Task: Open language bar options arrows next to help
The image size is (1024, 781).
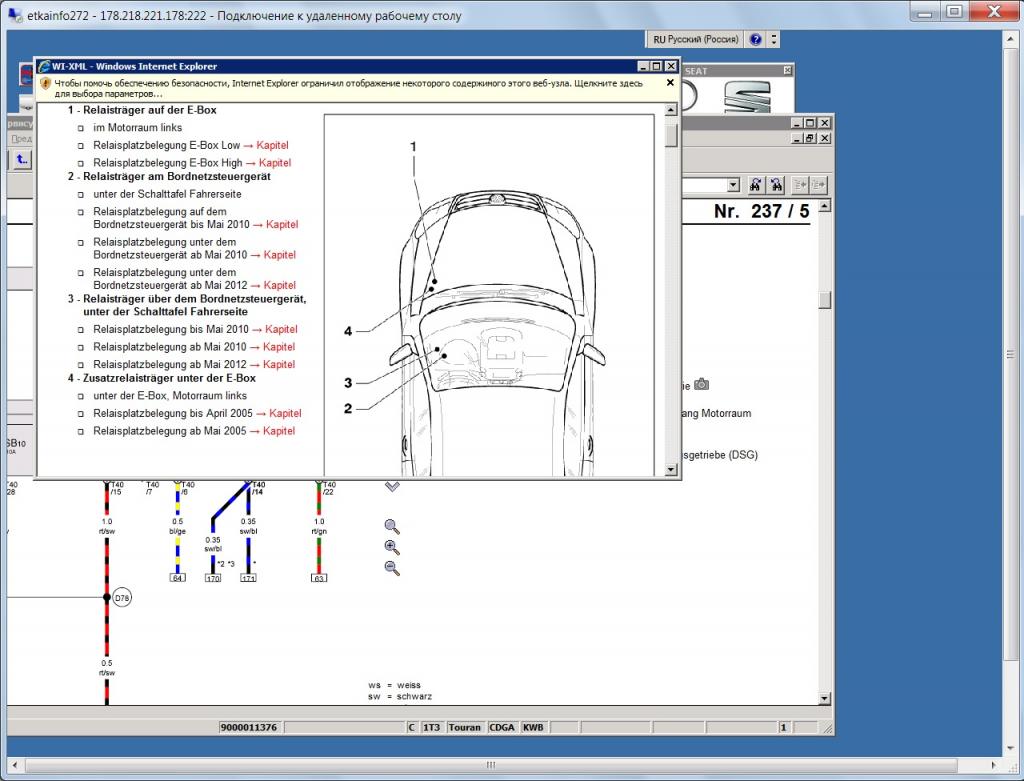Action: tap(774, 39)
